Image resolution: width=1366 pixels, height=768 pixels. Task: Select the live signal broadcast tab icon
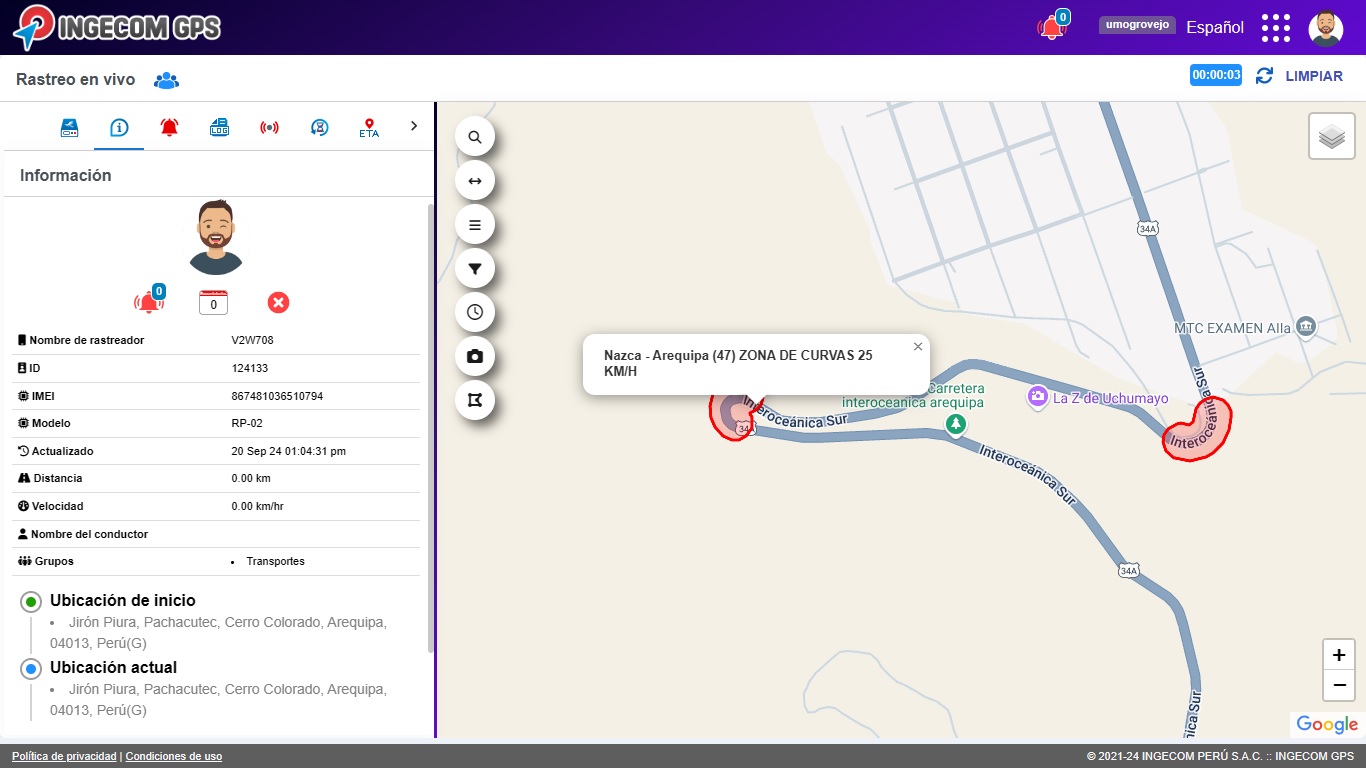coord(269,127)
